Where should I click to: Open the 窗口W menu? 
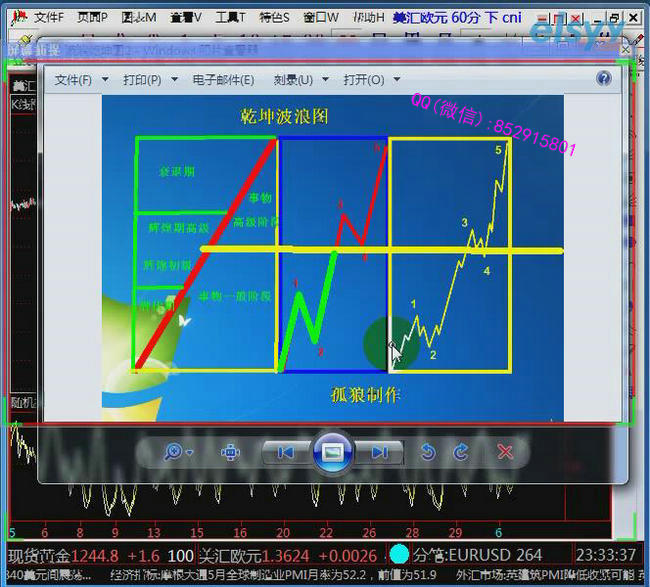[x=320, y=17]
